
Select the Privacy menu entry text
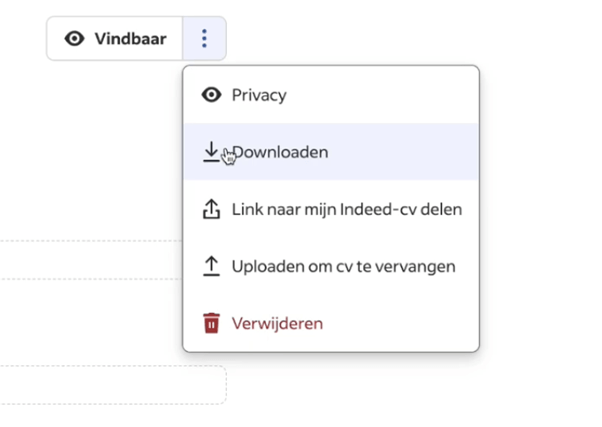[259, 95]
